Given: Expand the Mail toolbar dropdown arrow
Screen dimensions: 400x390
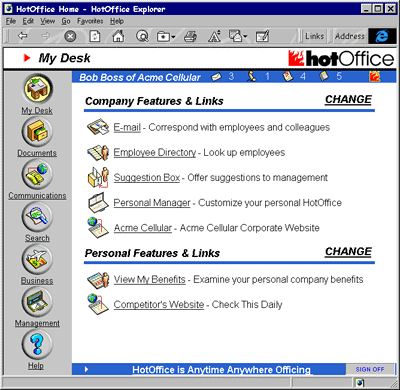Looking at the screenshot, I should pyautogui.click(x=245, y=37).
